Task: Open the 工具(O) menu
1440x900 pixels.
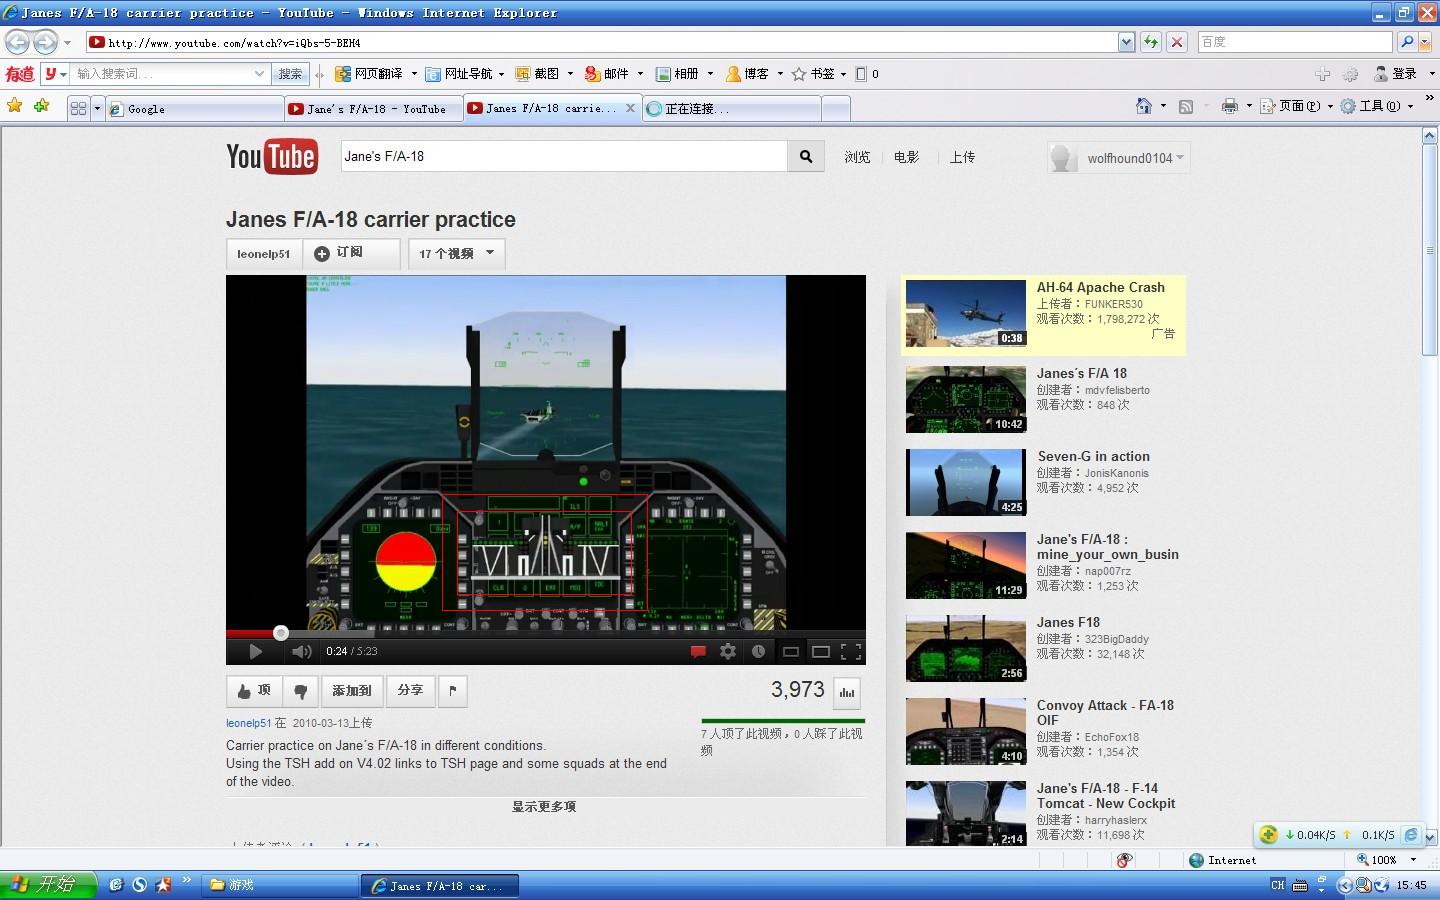Action: (x=1378, y=106)
